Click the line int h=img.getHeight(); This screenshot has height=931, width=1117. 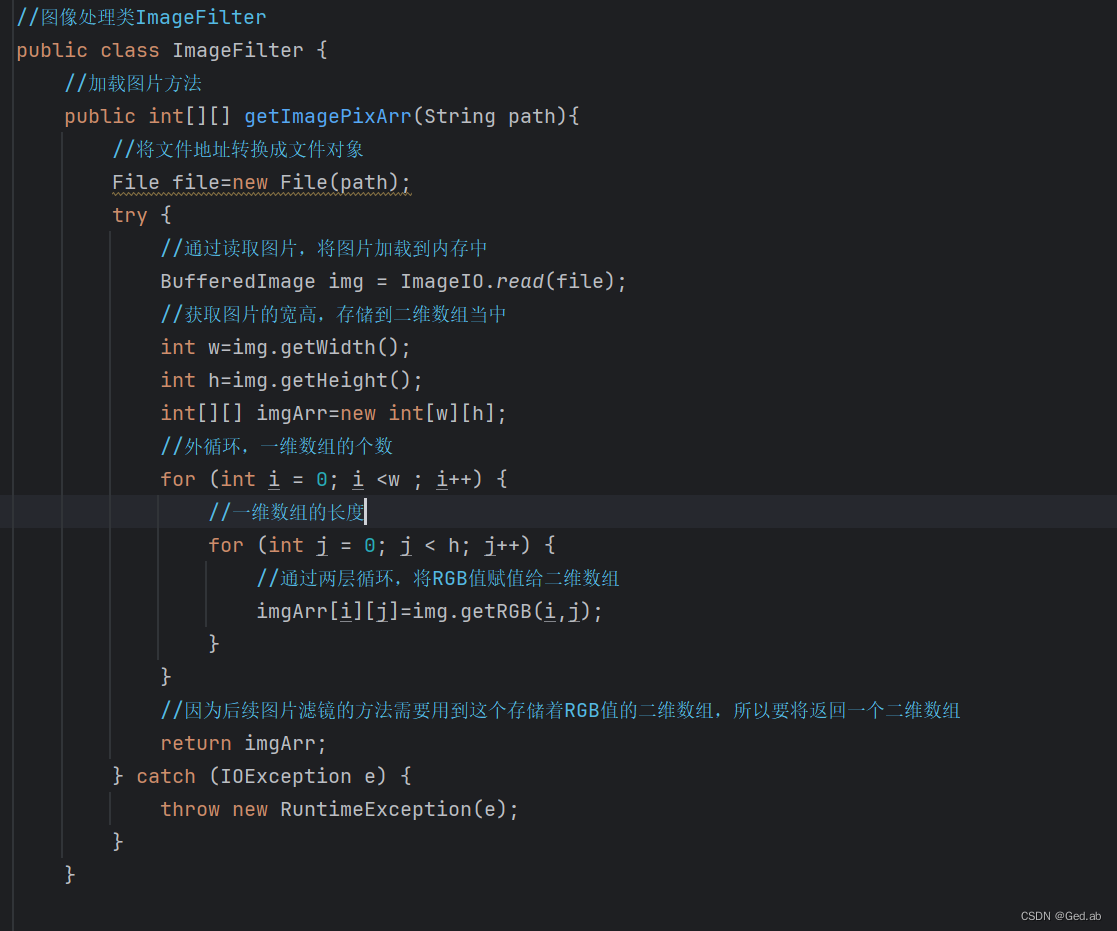[x=291, y=380]
